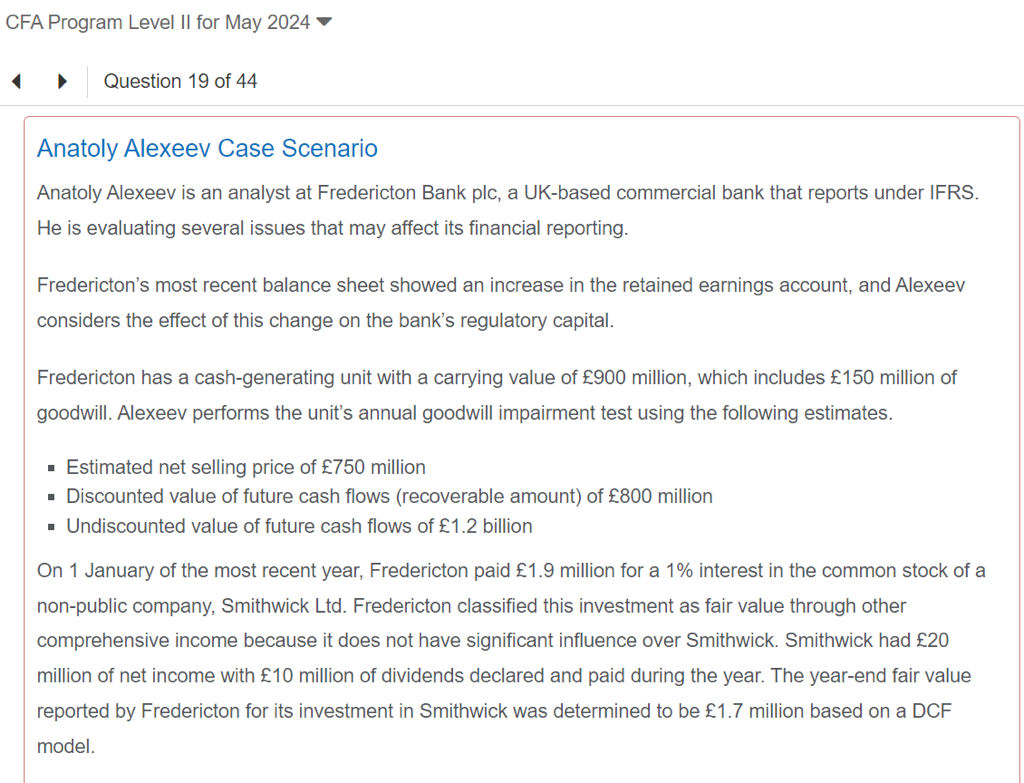Expand the CFA Program dropdown triangle
This screenshot has width=1024, height=783.
coord(323,22)
